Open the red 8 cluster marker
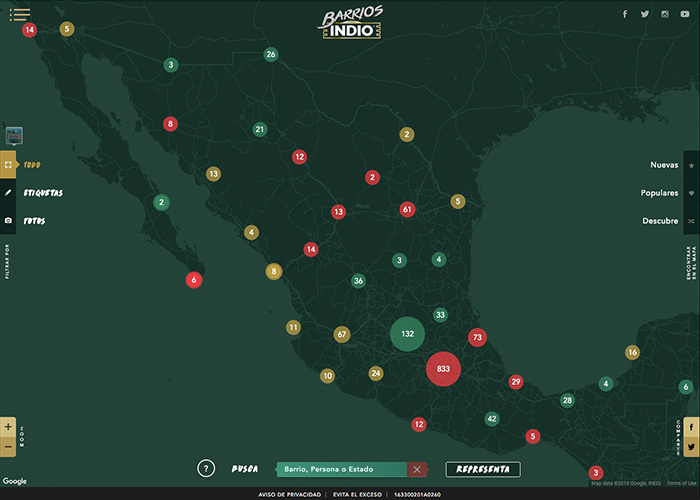The height and width of the screenshot is (500, 700). [171, 124]
